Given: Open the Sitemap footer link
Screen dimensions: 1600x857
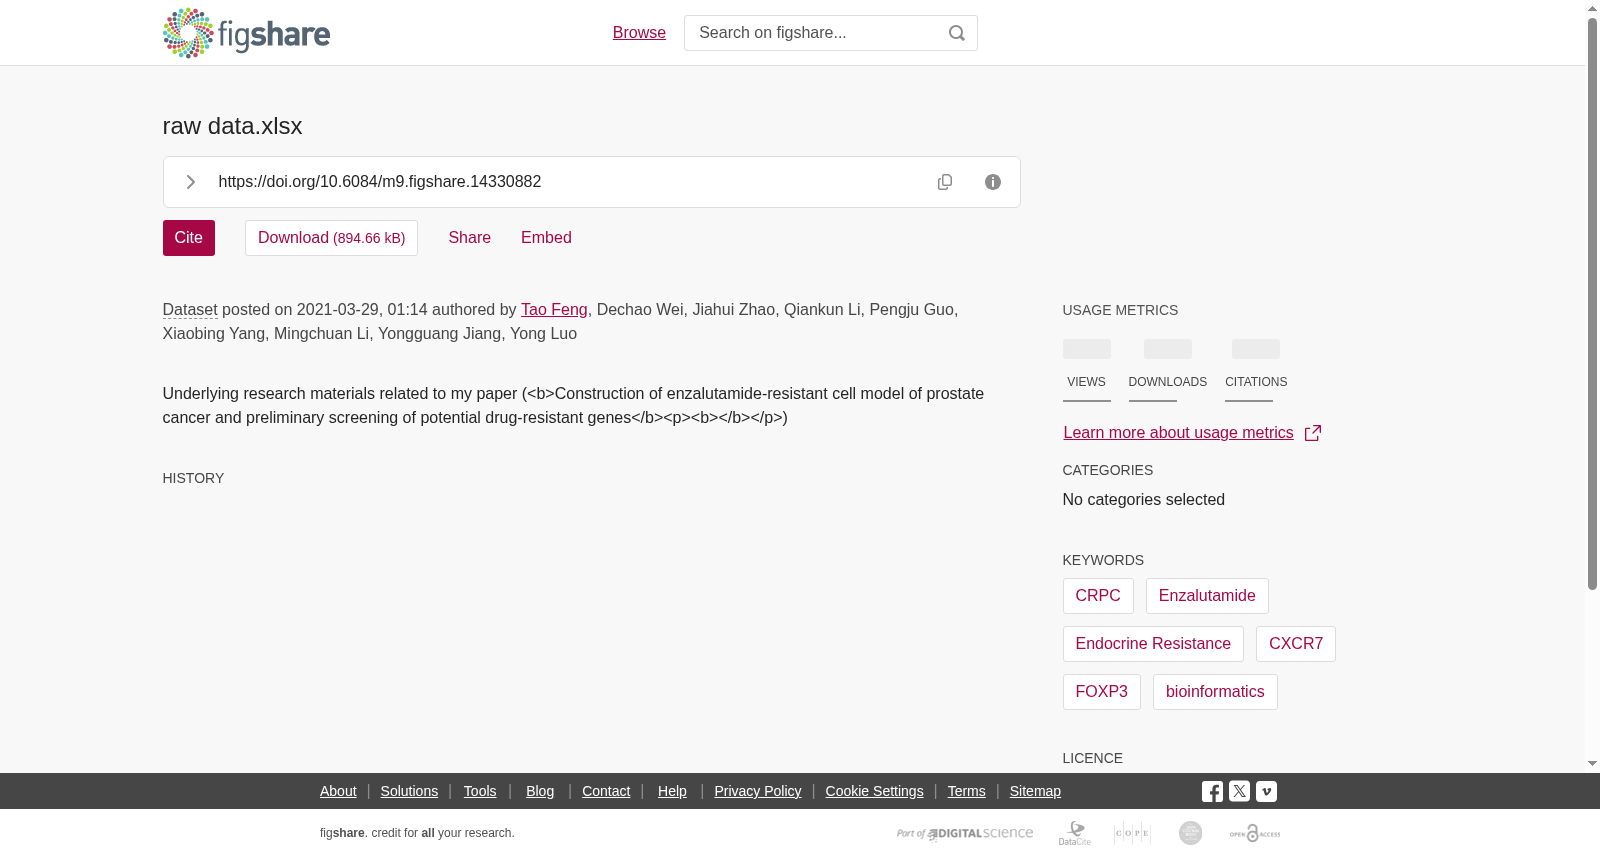Looking at the screenshot, I should (x=1035, y=791).
